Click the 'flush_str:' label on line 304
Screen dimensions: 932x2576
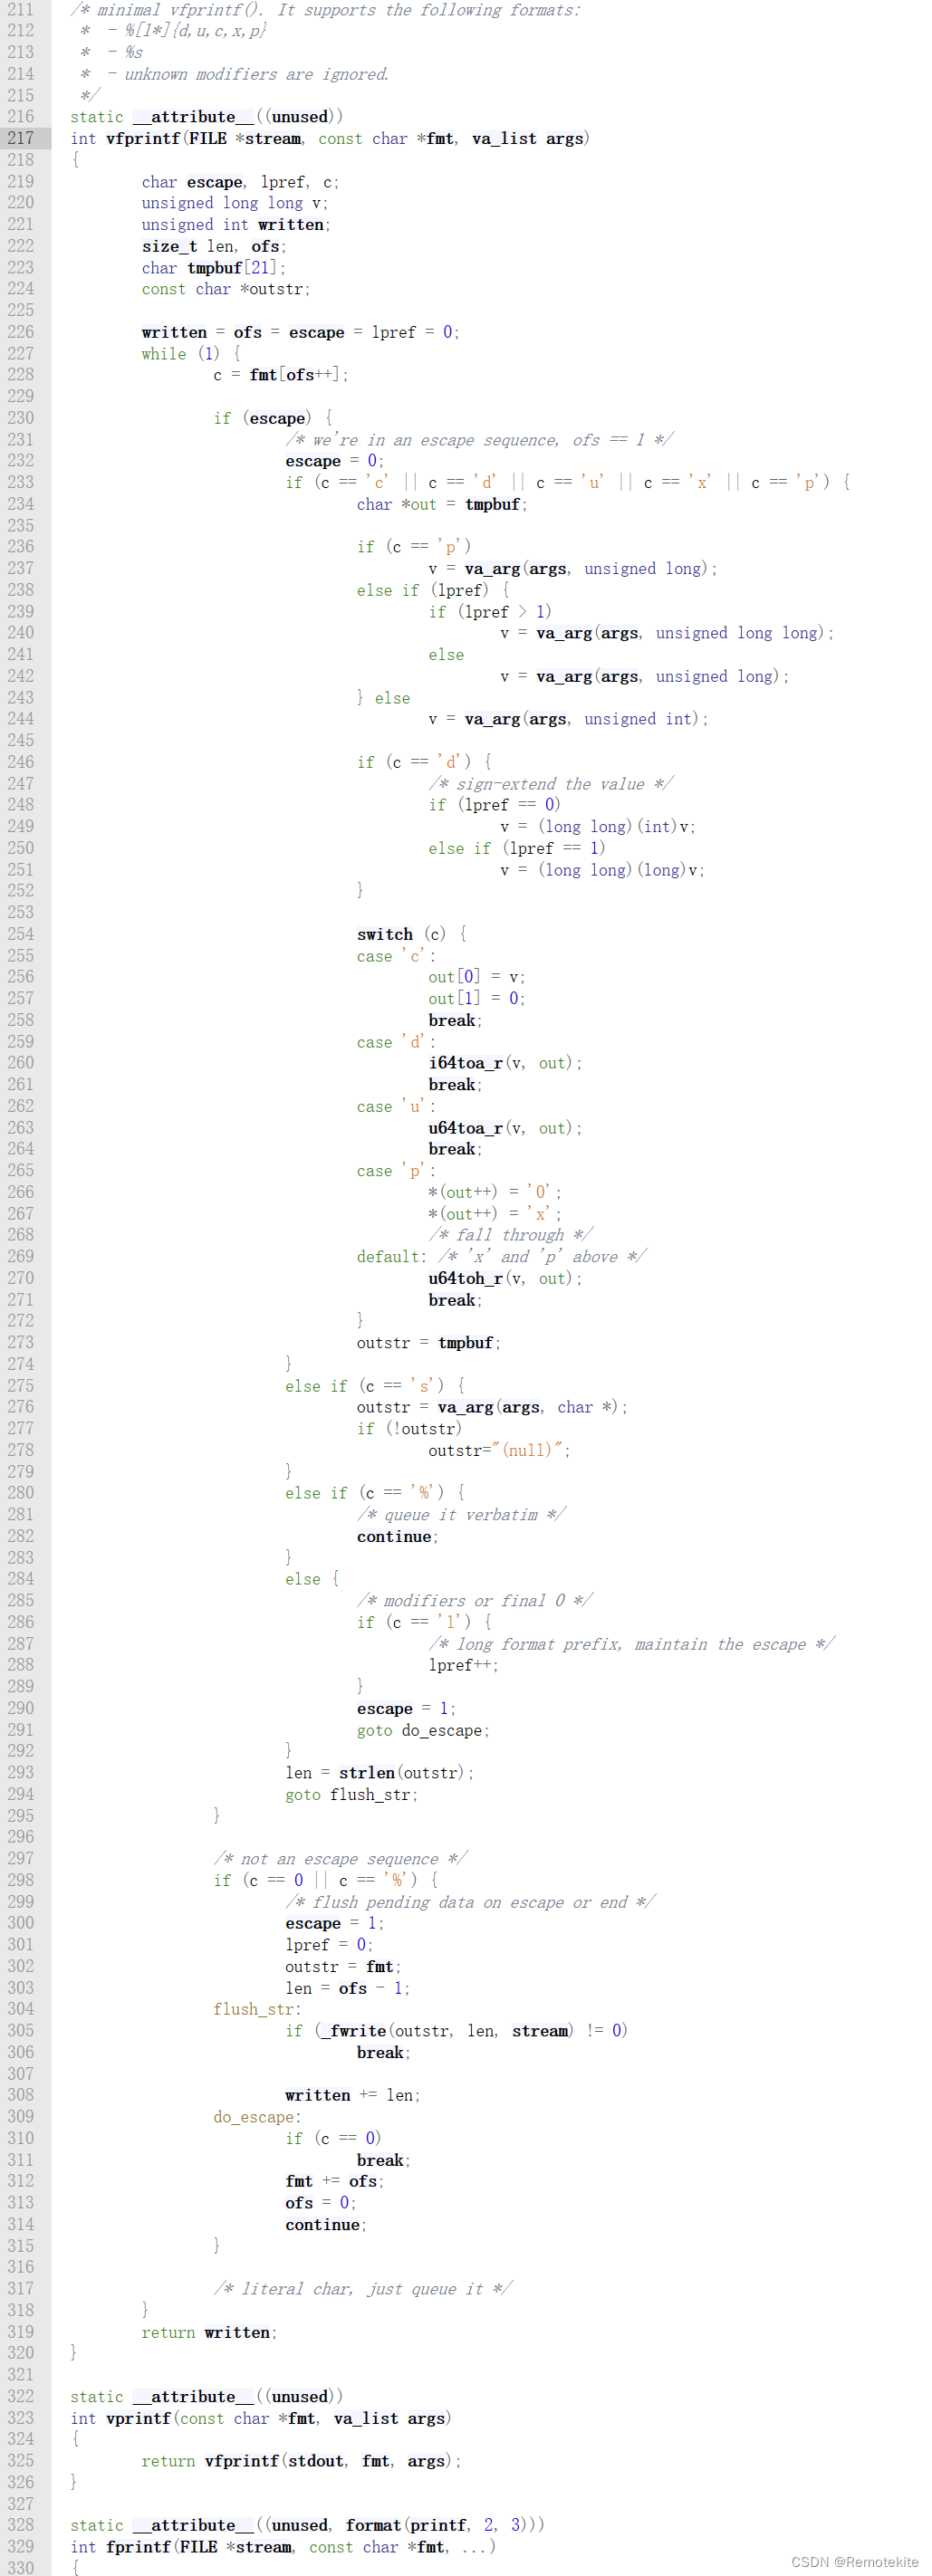click(257, 2008)
